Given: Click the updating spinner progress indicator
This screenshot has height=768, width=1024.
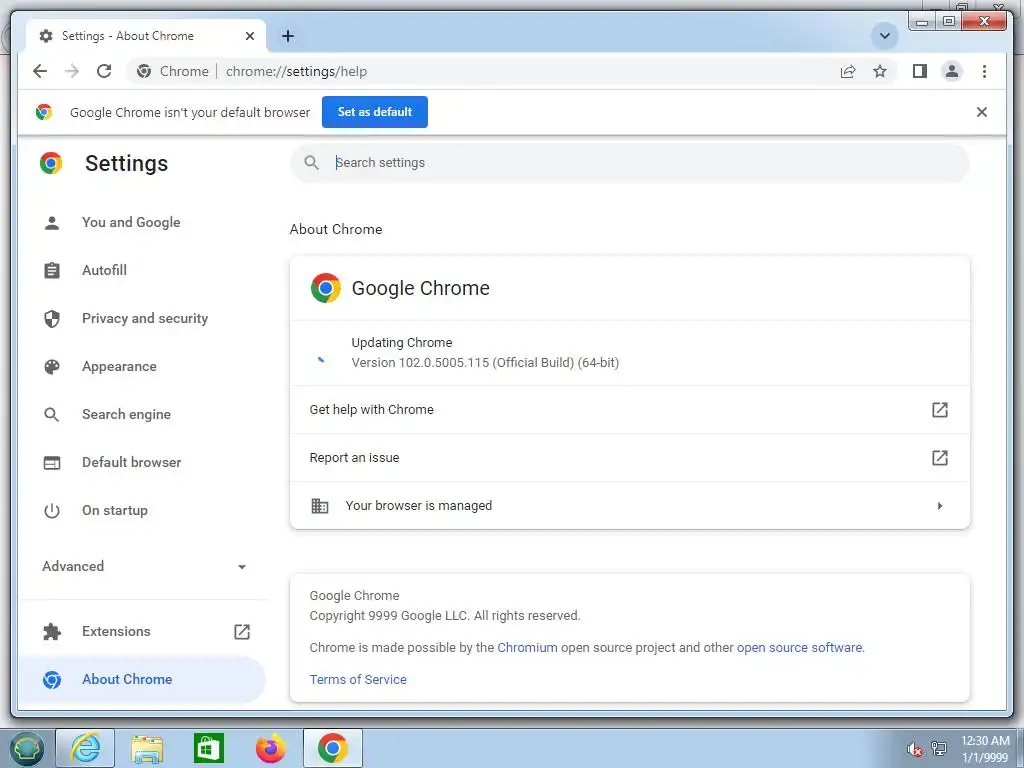Looking at the screenshot, I should pyautogui.click(x=321, y=359).
